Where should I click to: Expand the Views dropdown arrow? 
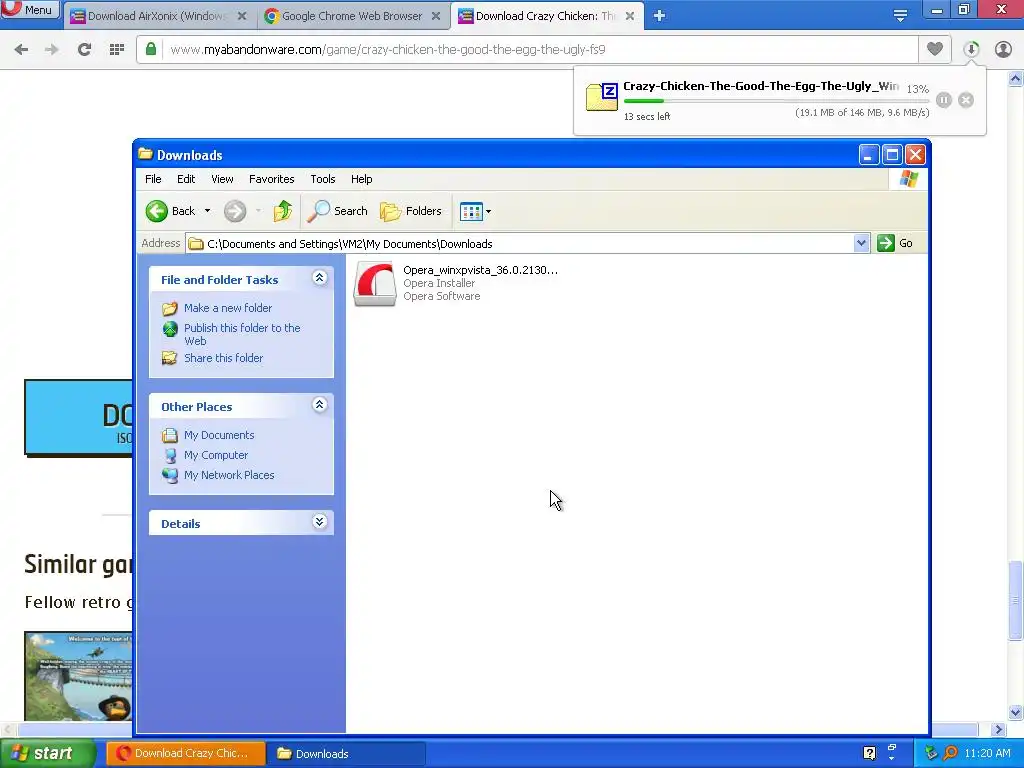click(488, 212)
